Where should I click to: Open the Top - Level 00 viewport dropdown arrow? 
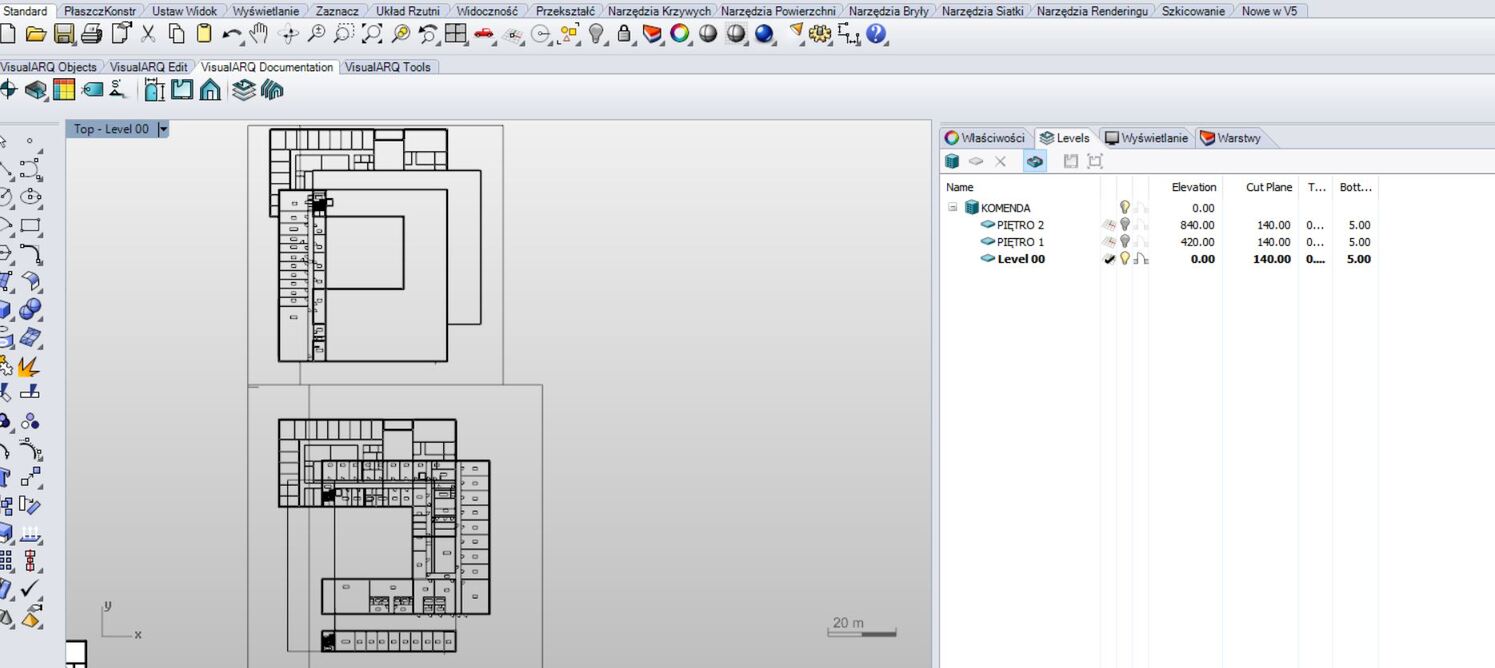tap(163, 129)
